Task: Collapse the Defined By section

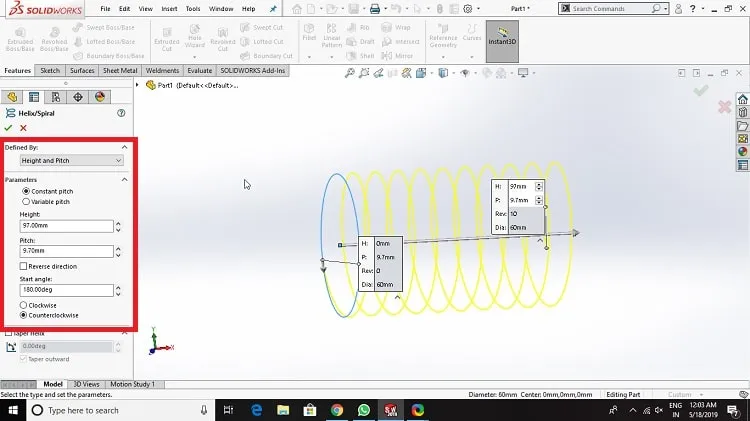Action: (x=124, y=147)
